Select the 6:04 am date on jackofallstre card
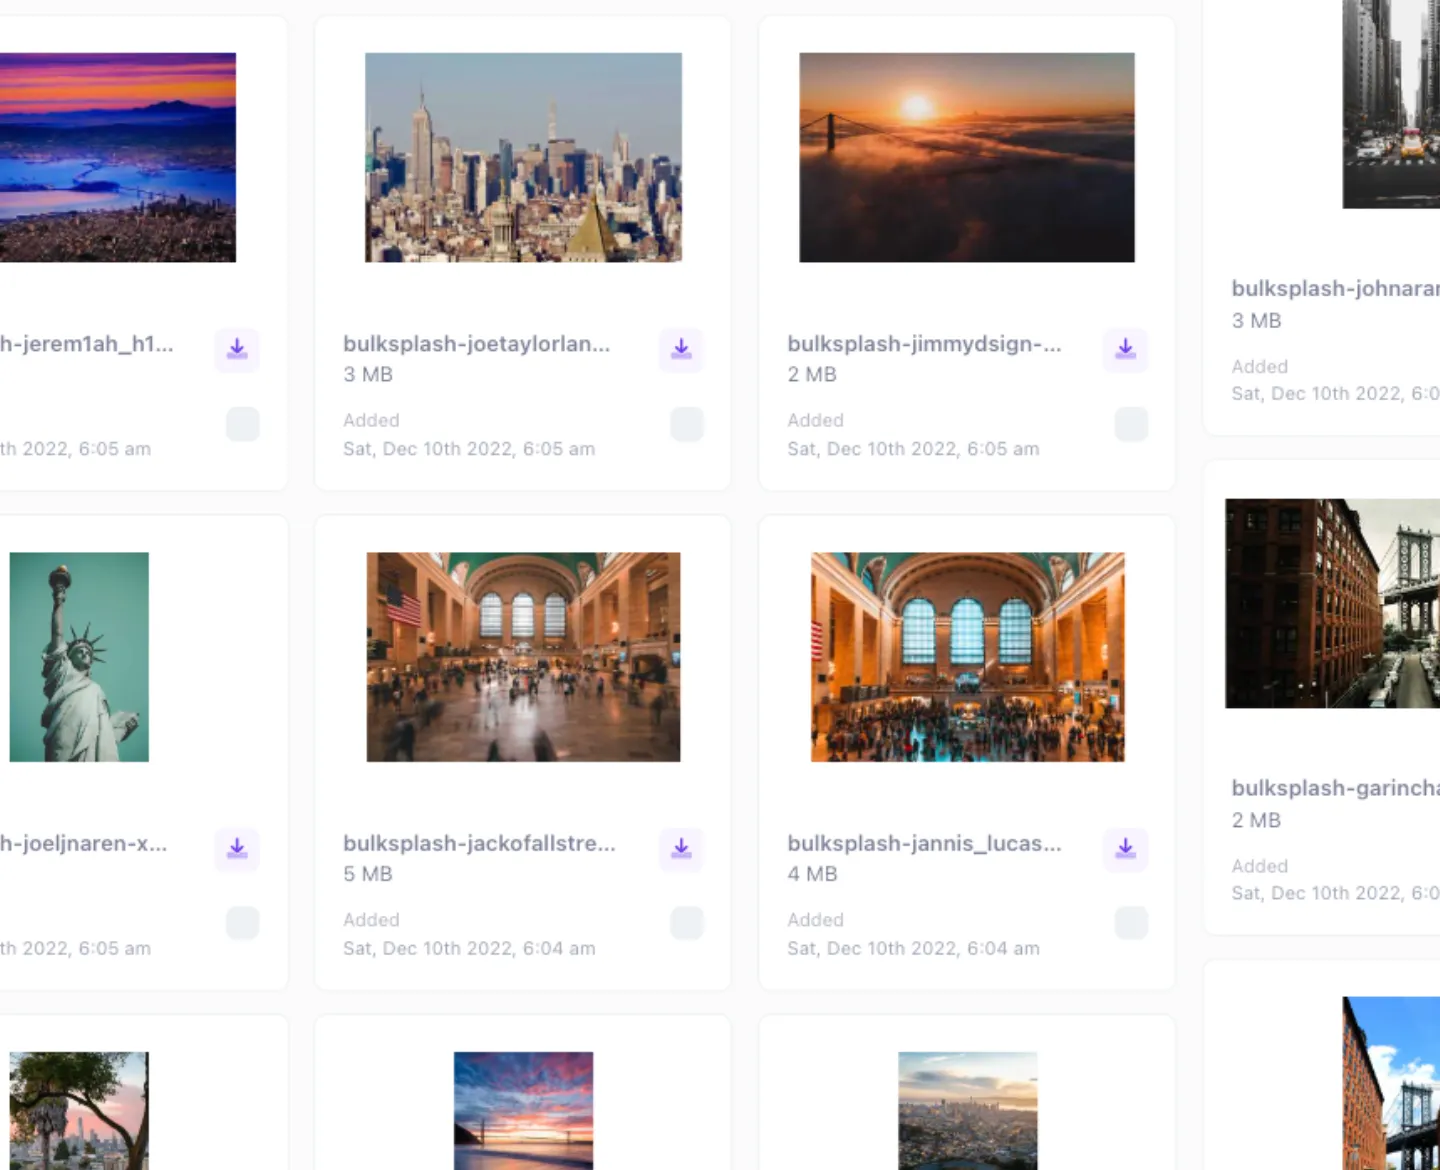 [469, 948]
